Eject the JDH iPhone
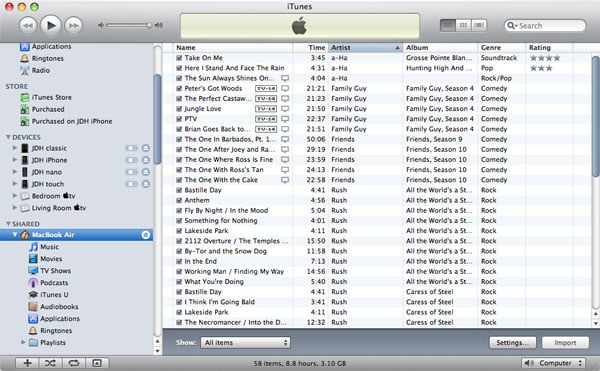 pyautogui.click(x=145, y=160)
